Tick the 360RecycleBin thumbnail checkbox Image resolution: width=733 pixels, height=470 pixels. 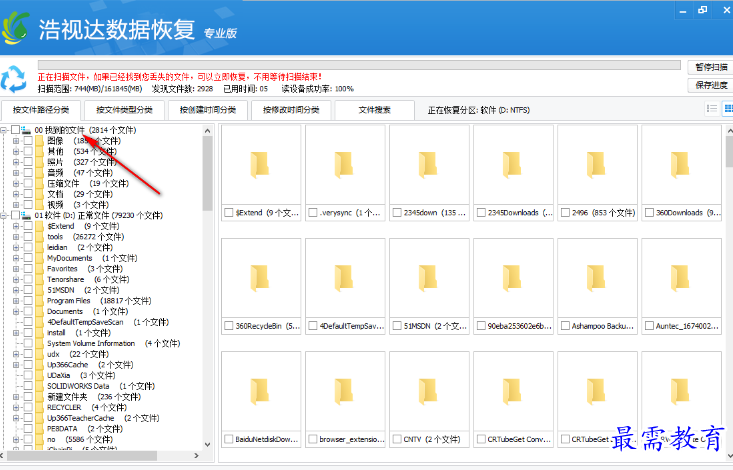229,326
